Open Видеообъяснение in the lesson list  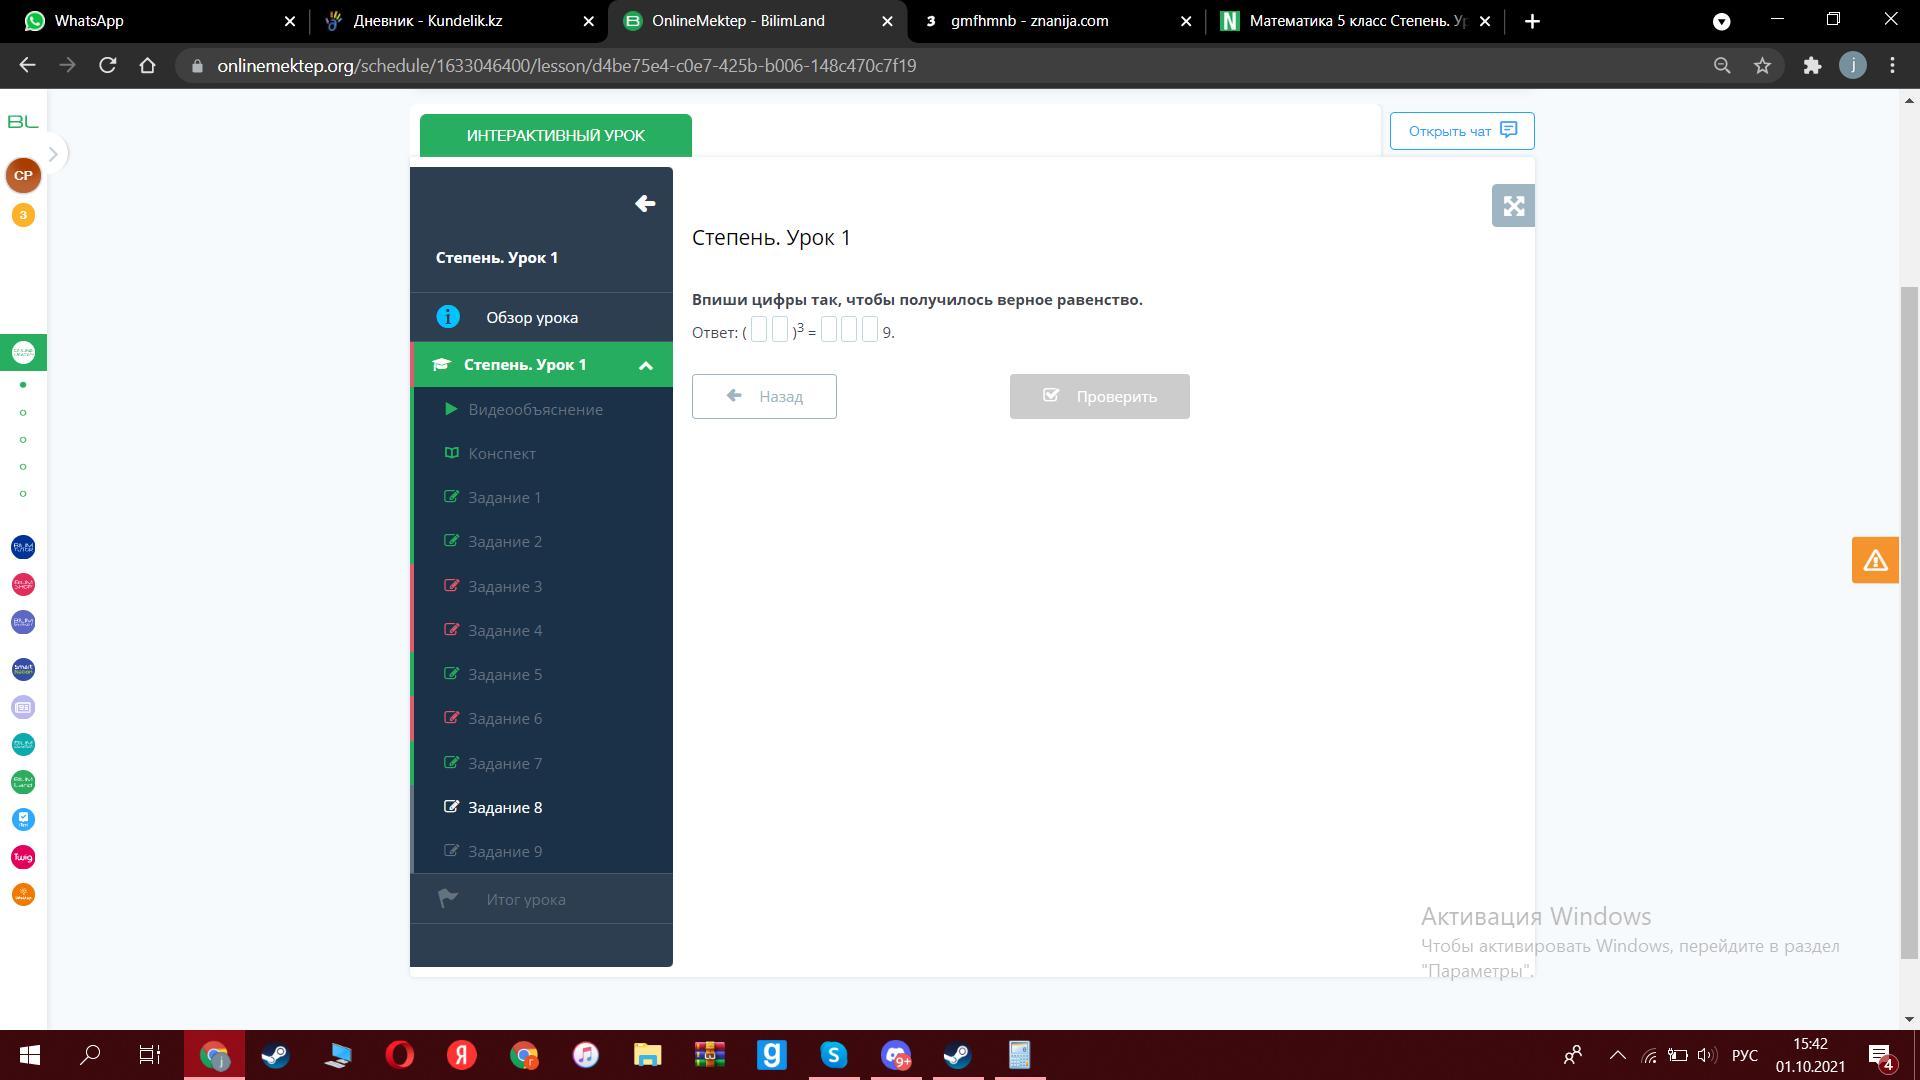pyautogui.click(x=535, y=410)
